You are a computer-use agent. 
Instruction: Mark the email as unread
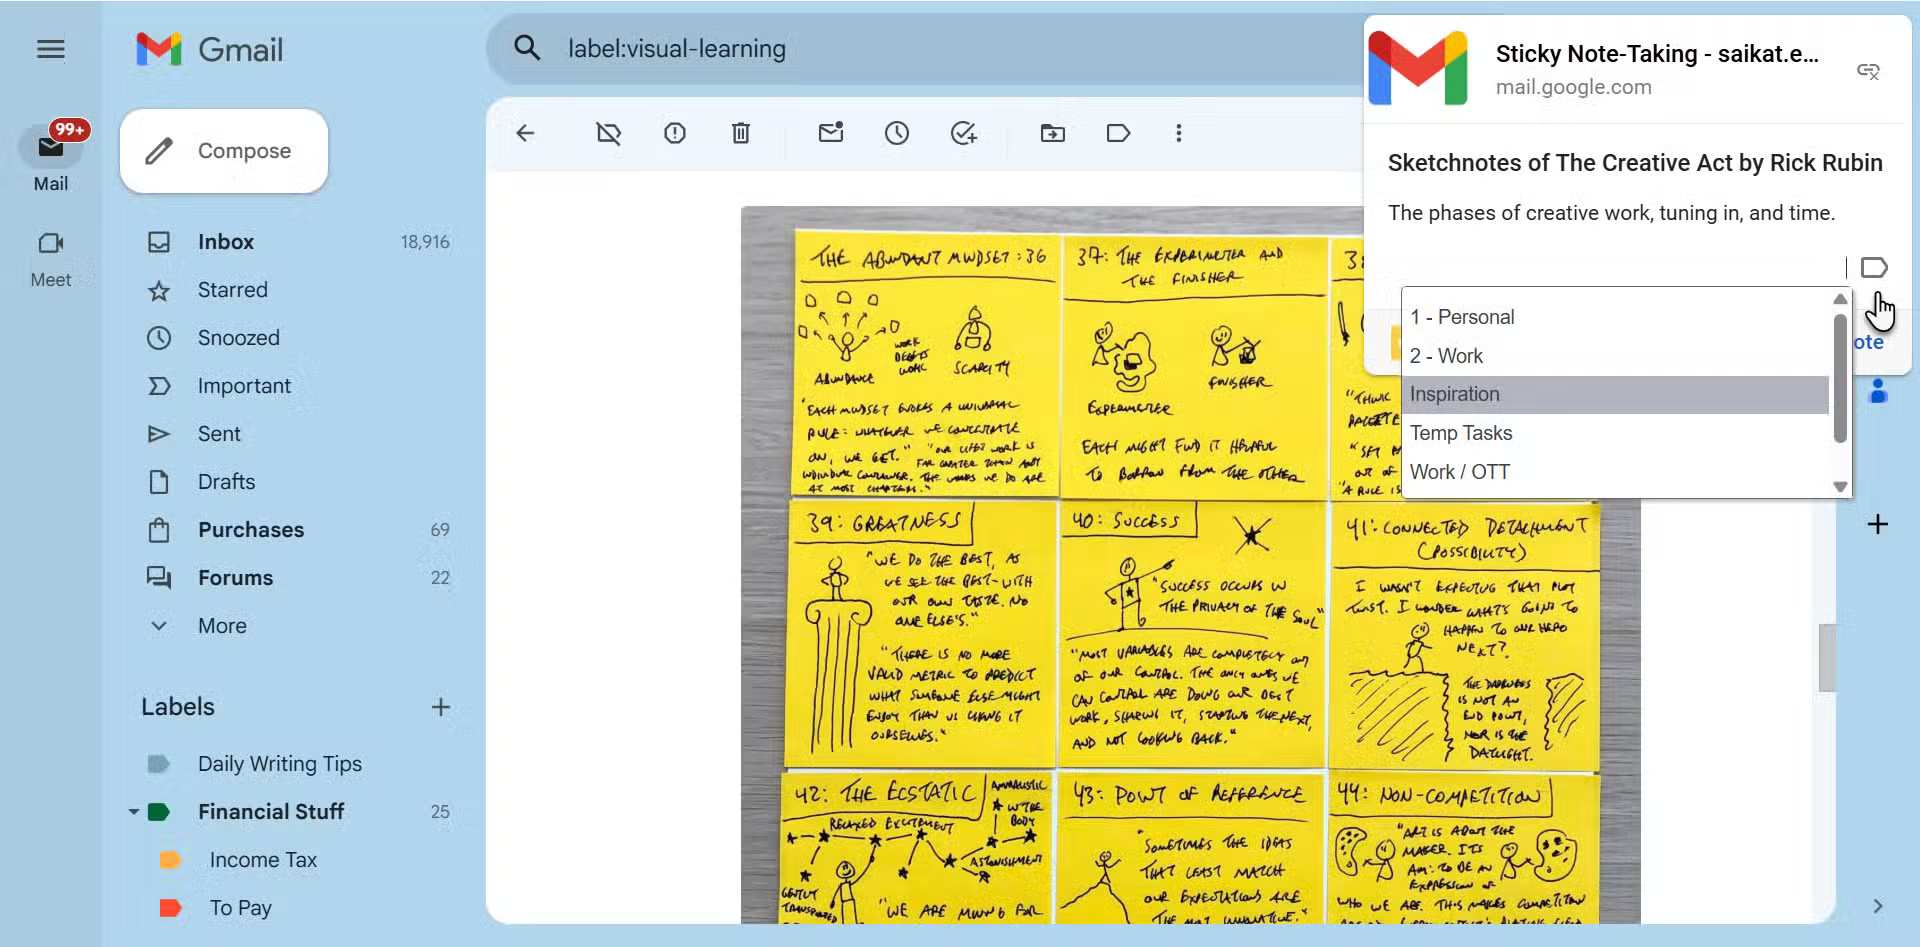pyautogui.click(x=831, y=132)
